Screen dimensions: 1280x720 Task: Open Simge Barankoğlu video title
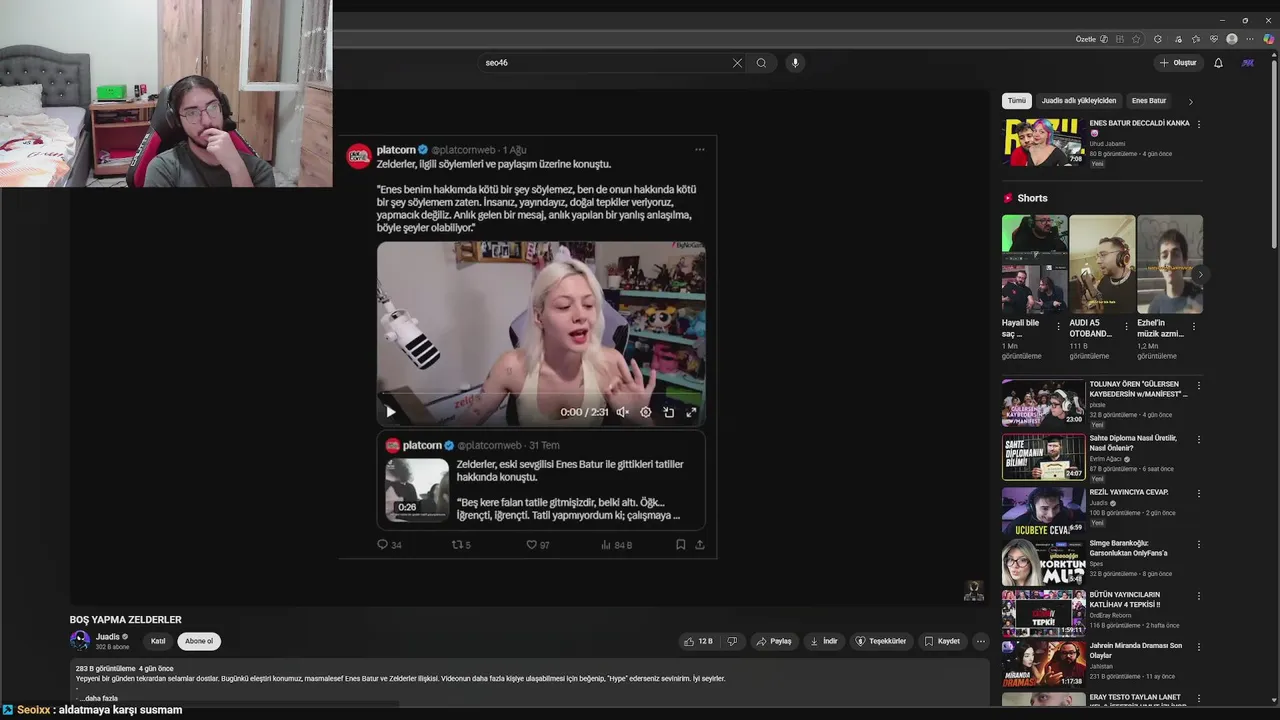(x=1128, y=548)
